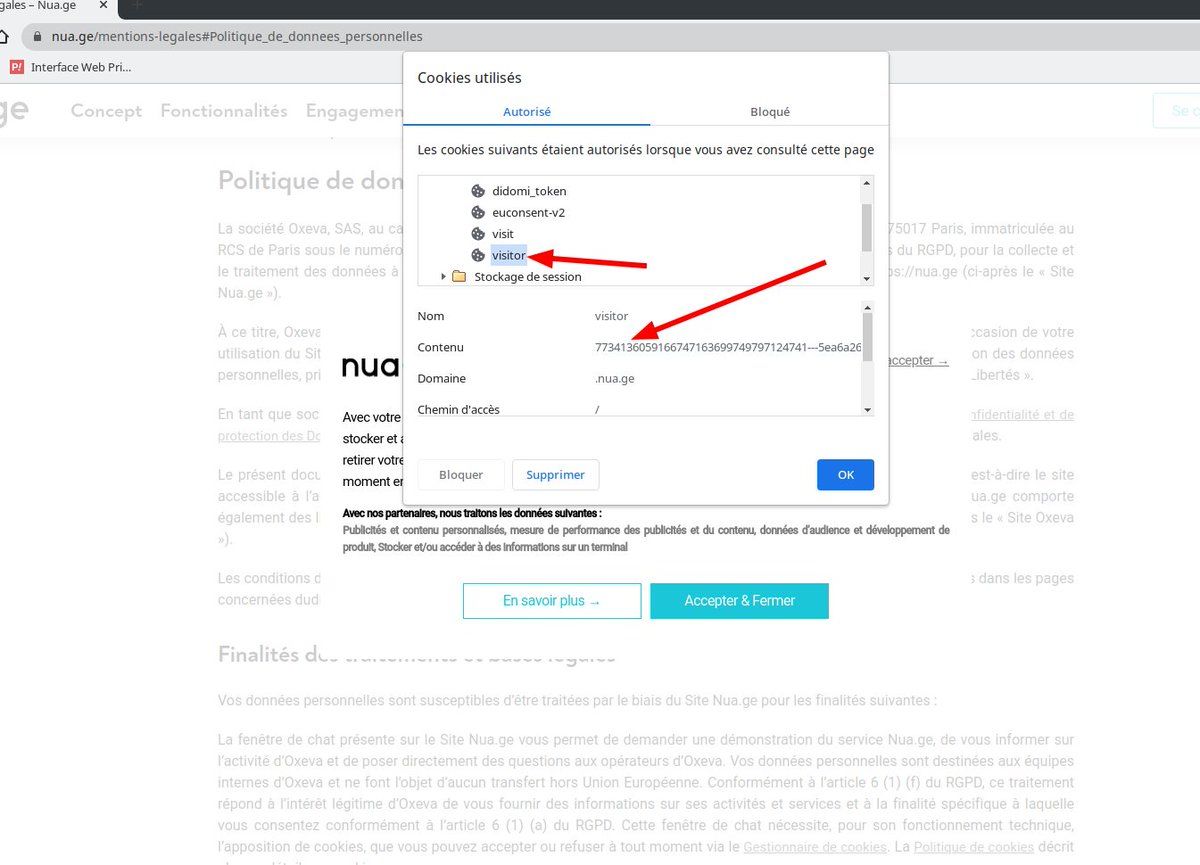Select the didomi_token cookie icon

(478, 191)
